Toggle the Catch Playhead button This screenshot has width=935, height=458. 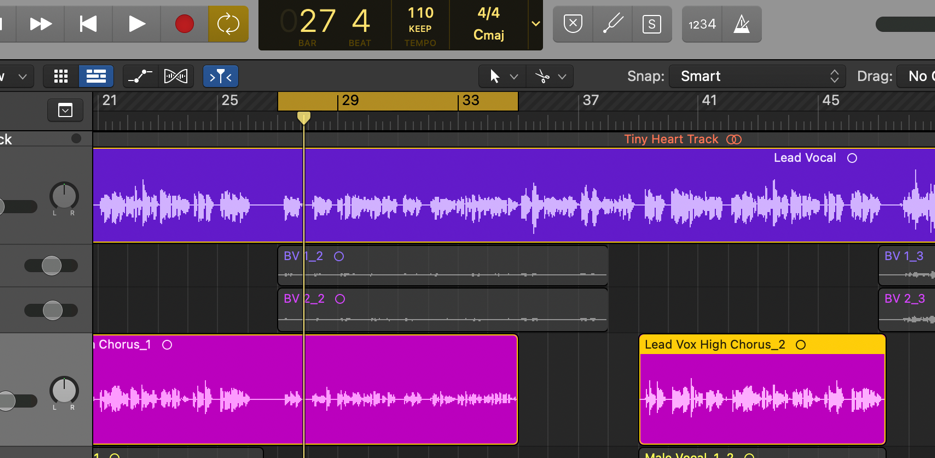point(220,76)
